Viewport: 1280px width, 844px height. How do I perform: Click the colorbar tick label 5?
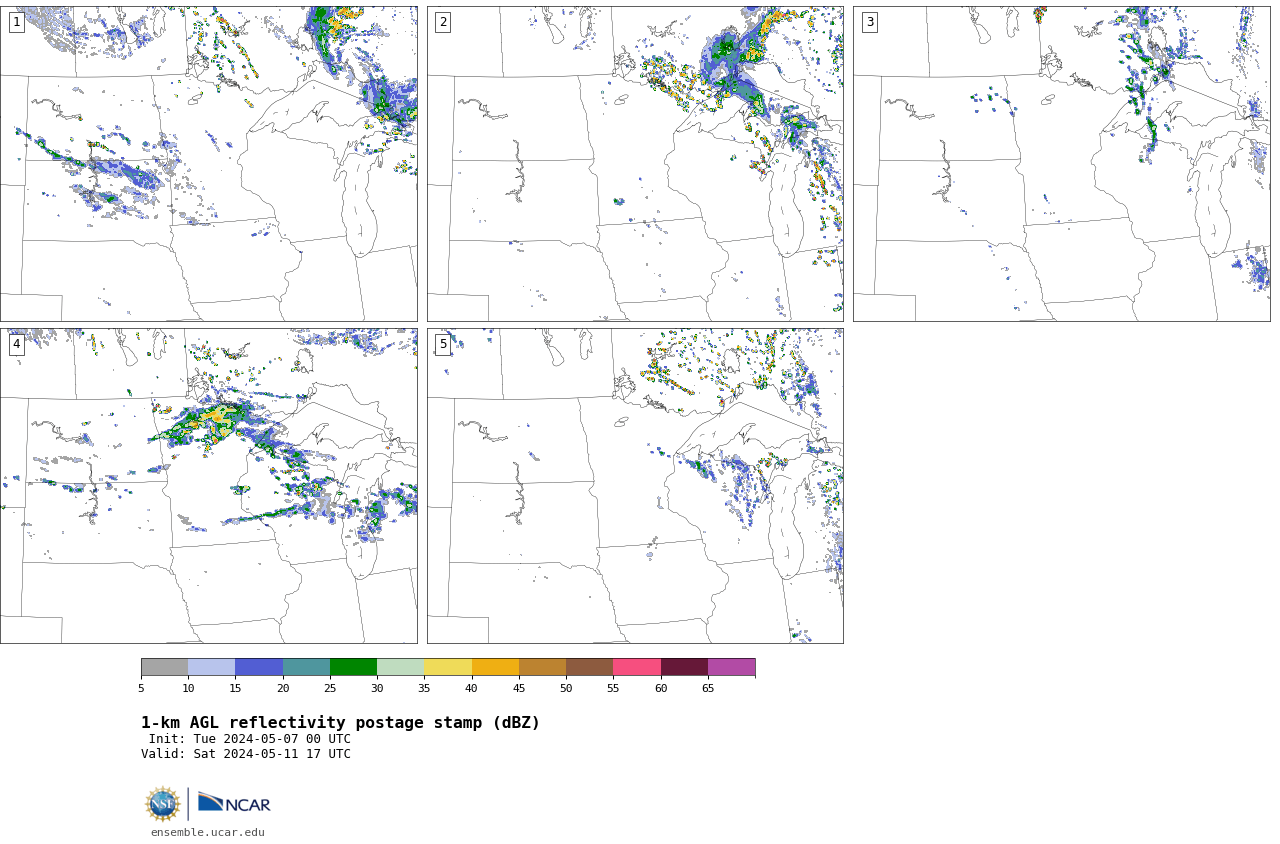(x=141, y=688)
